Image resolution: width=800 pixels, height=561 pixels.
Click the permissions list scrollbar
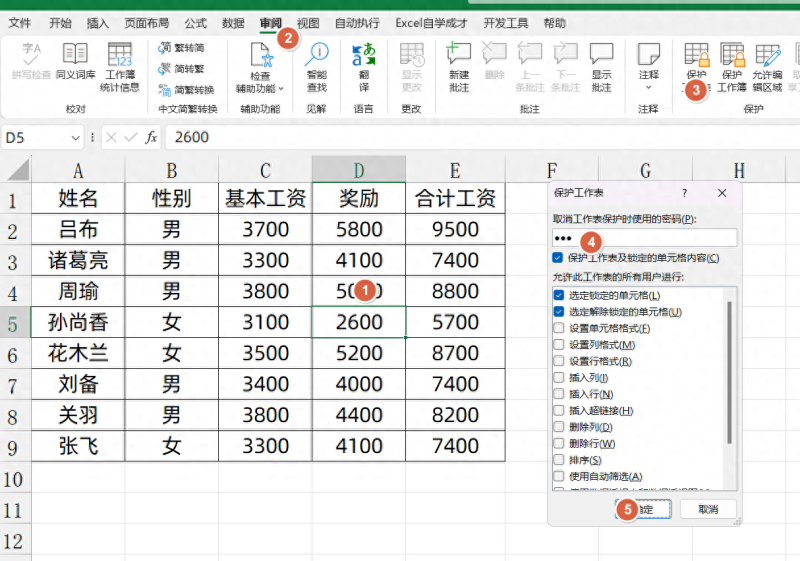click(x=730, y=372)
